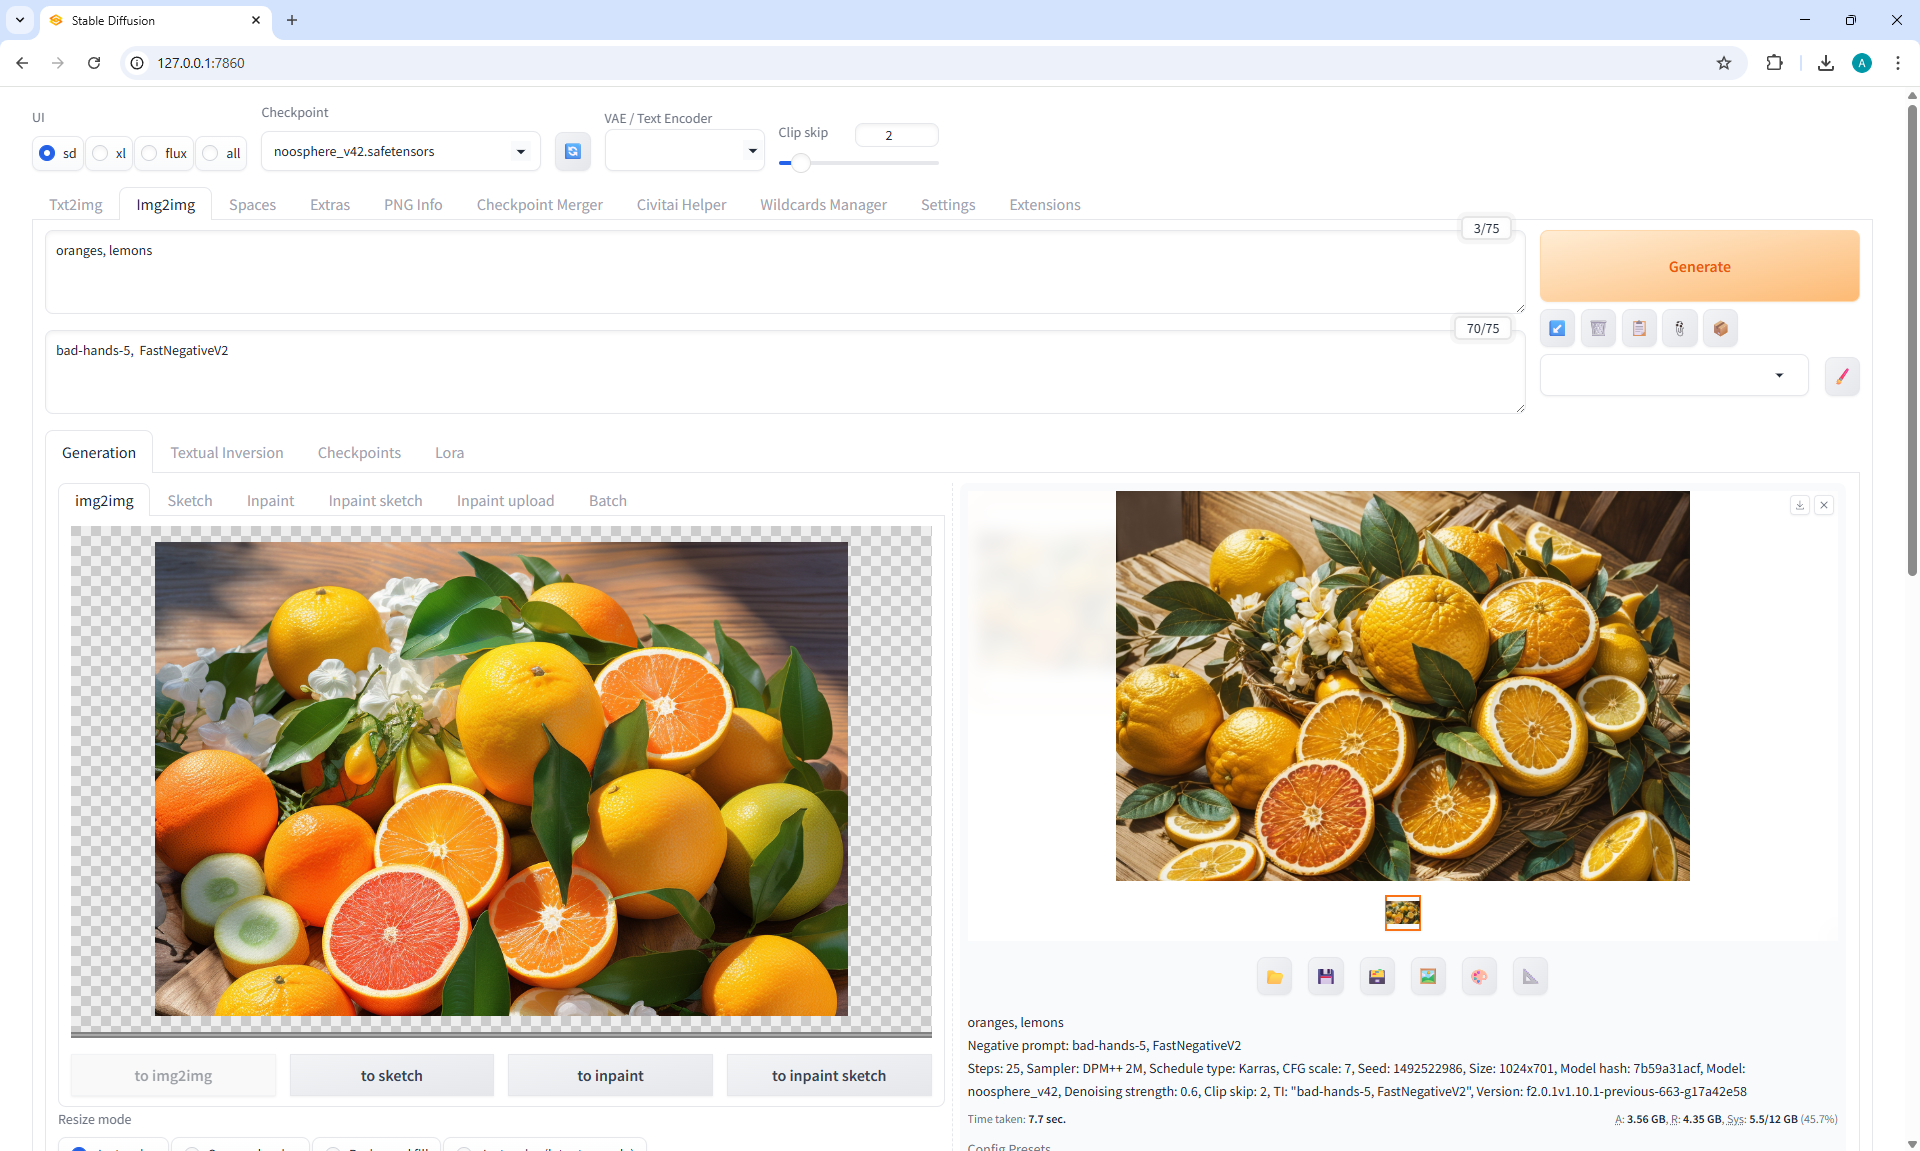Open the Inpaint sketch tab

pos(375,500)
